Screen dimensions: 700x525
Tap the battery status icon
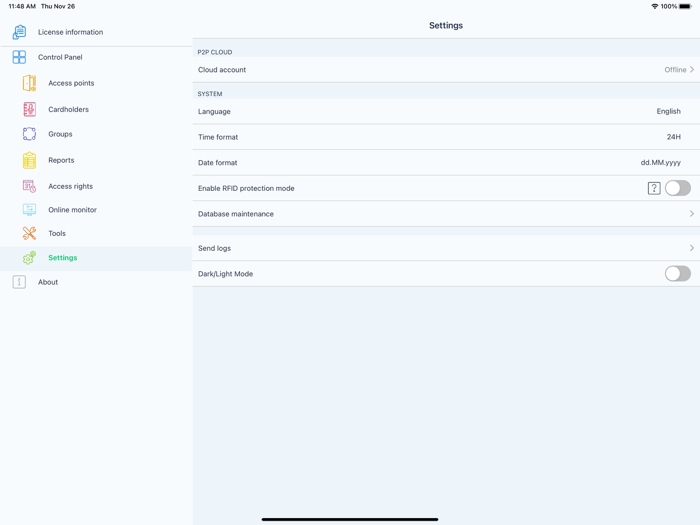pos(685,6)
